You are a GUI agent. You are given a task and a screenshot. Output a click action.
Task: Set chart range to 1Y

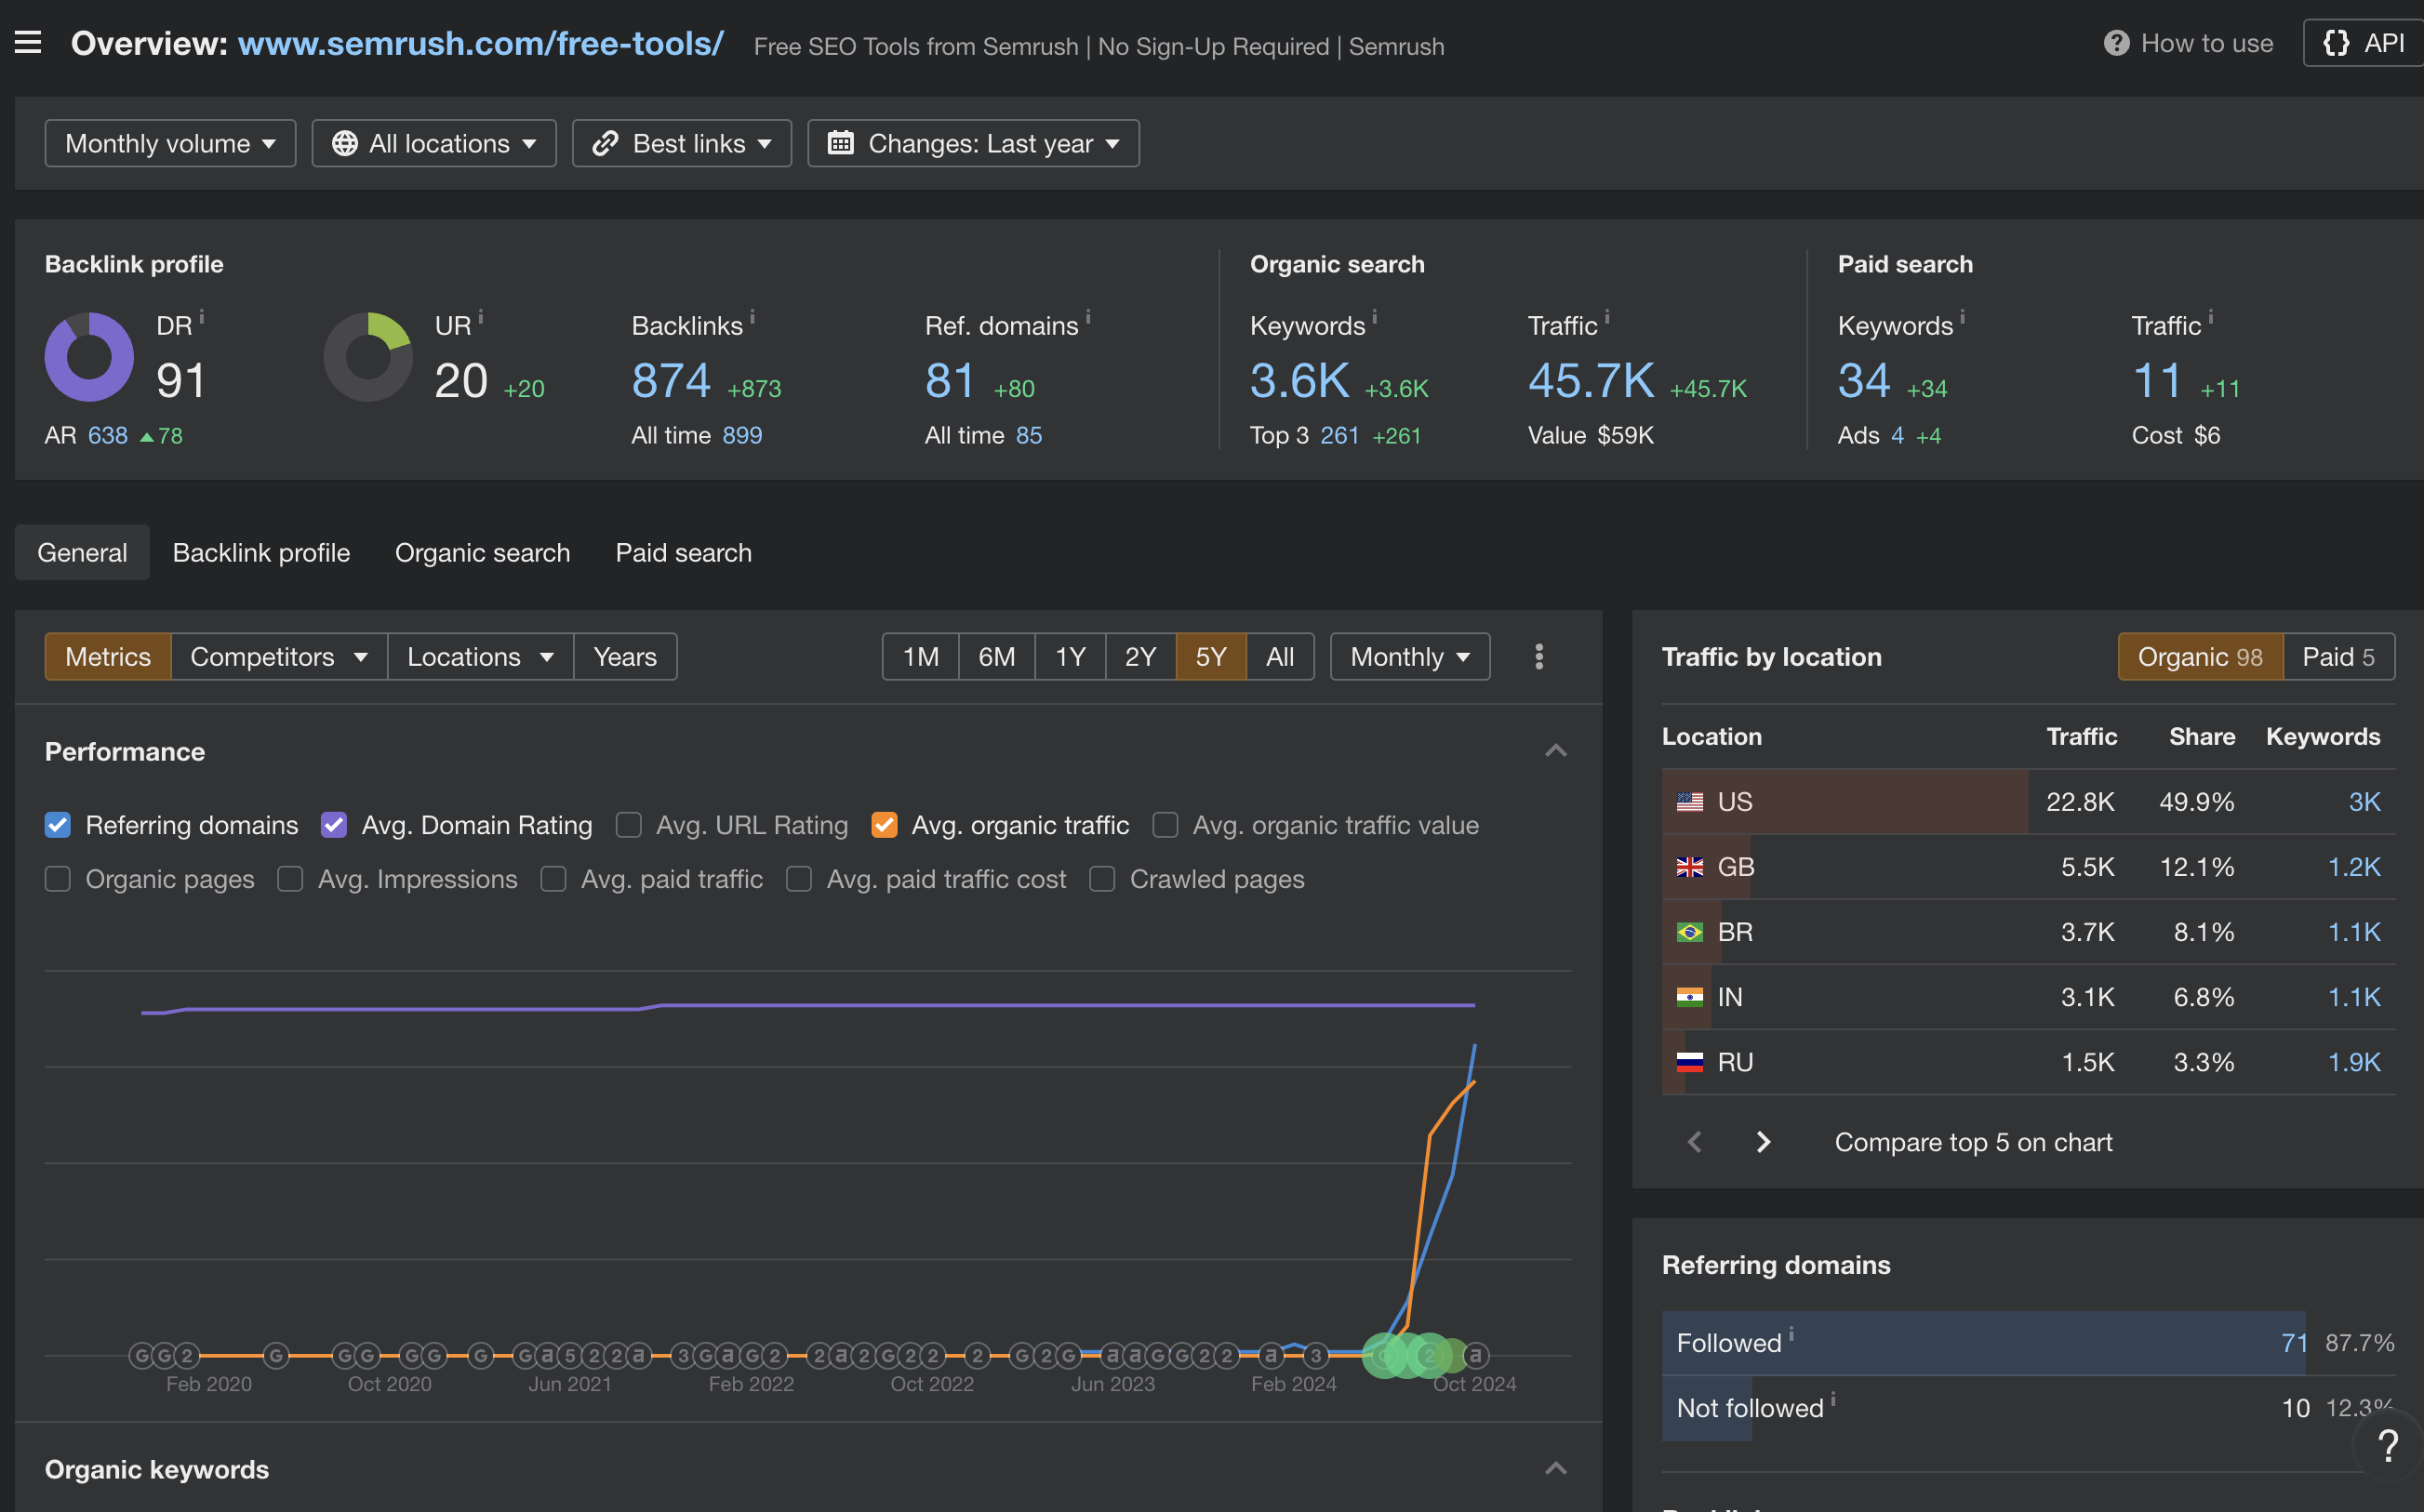coord(1070,657)
